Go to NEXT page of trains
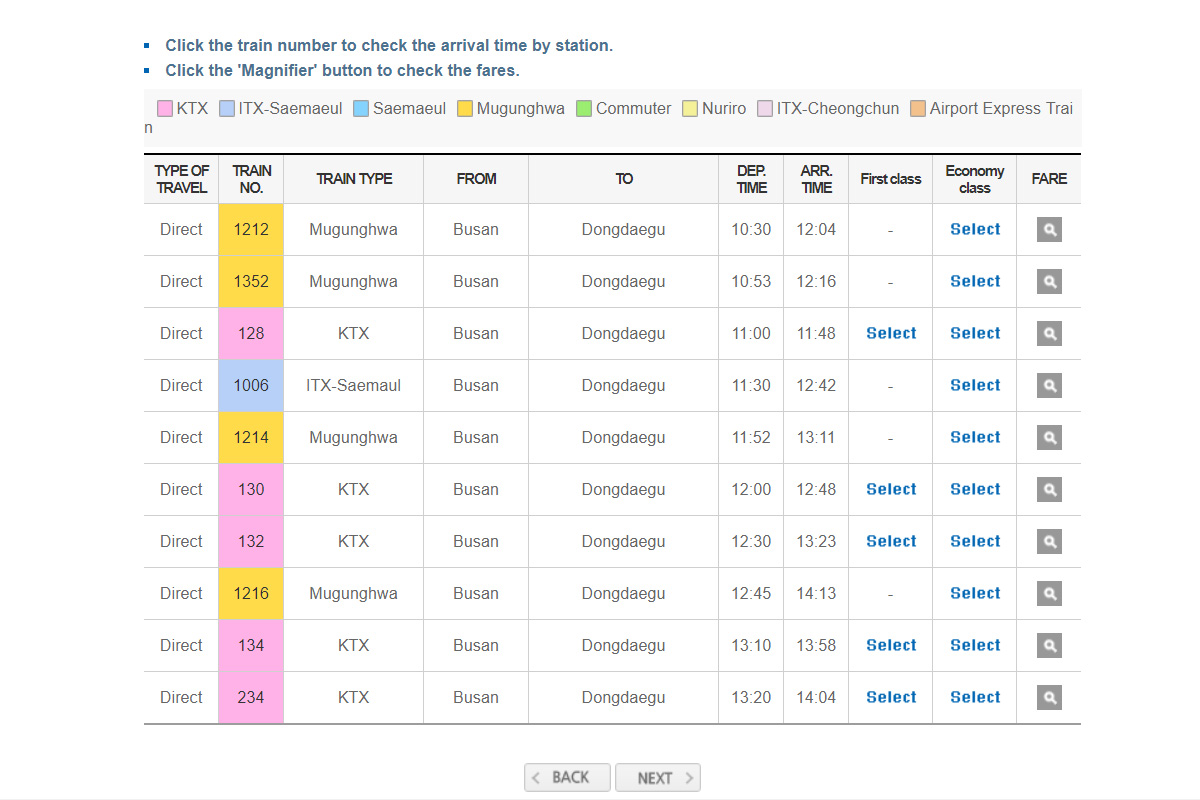This screenshot has height=800, width=1200. (657, 778)
